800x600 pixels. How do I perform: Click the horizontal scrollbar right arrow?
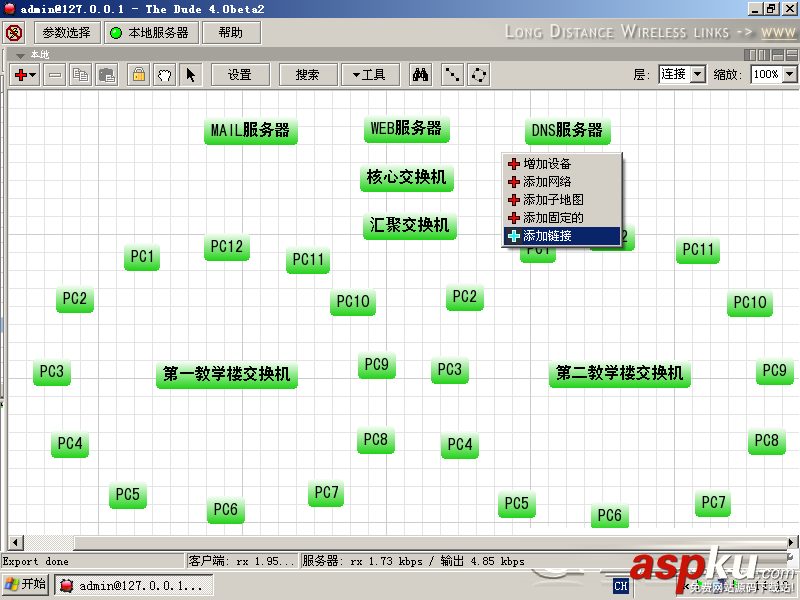click(792, 542)
